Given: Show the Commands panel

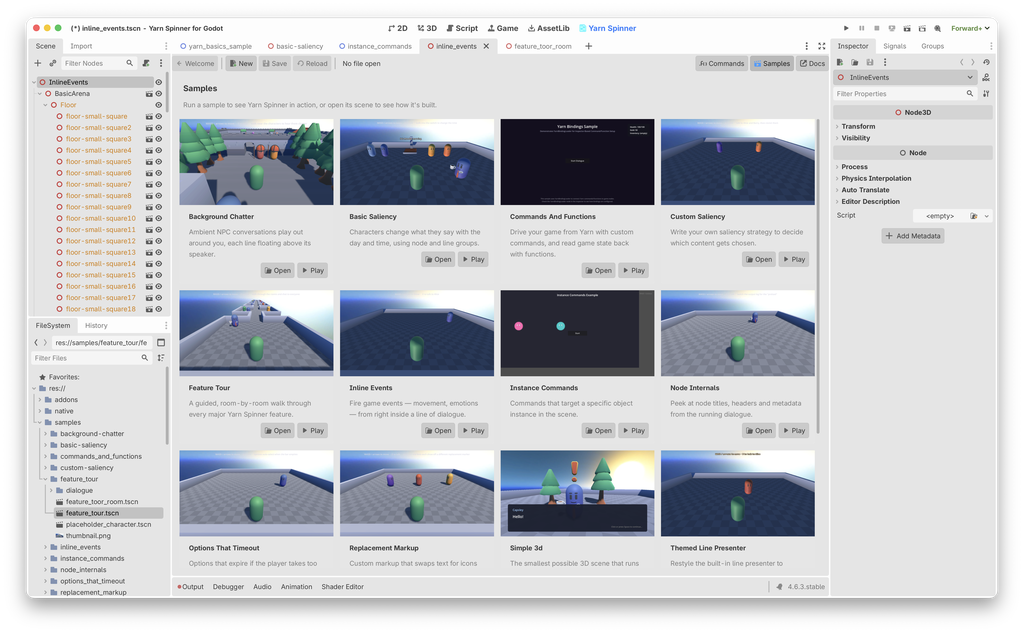Looking at the screenshot, I should click(721, 63).
